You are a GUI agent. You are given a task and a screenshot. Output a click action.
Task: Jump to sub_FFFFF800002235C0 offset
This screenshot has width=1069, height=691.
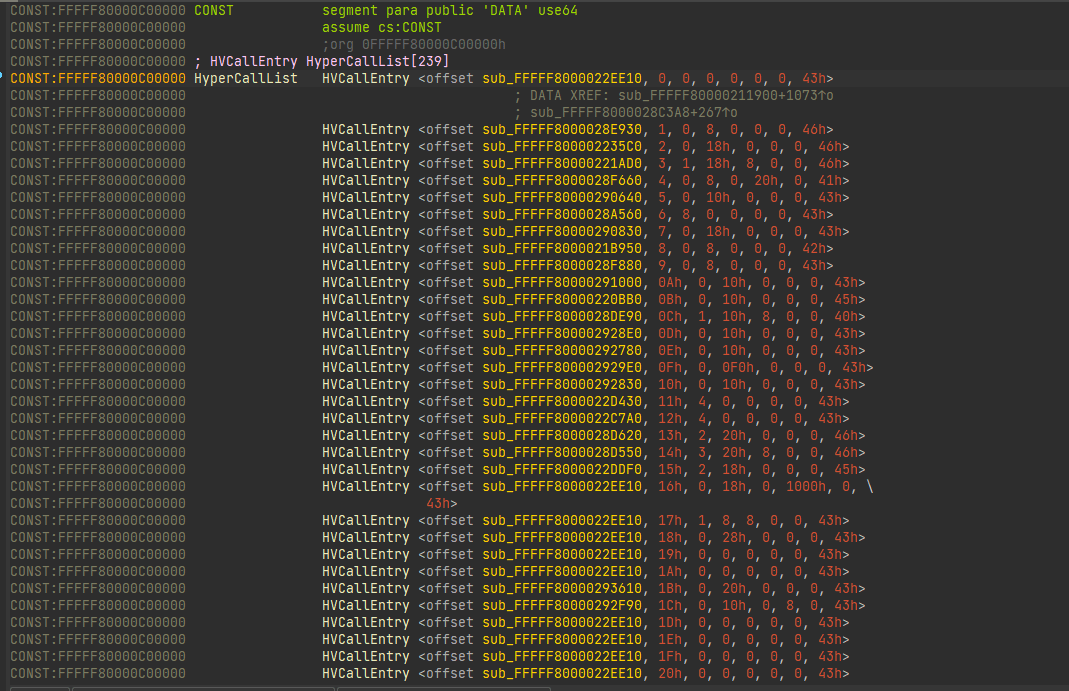(x=562, y=147)
